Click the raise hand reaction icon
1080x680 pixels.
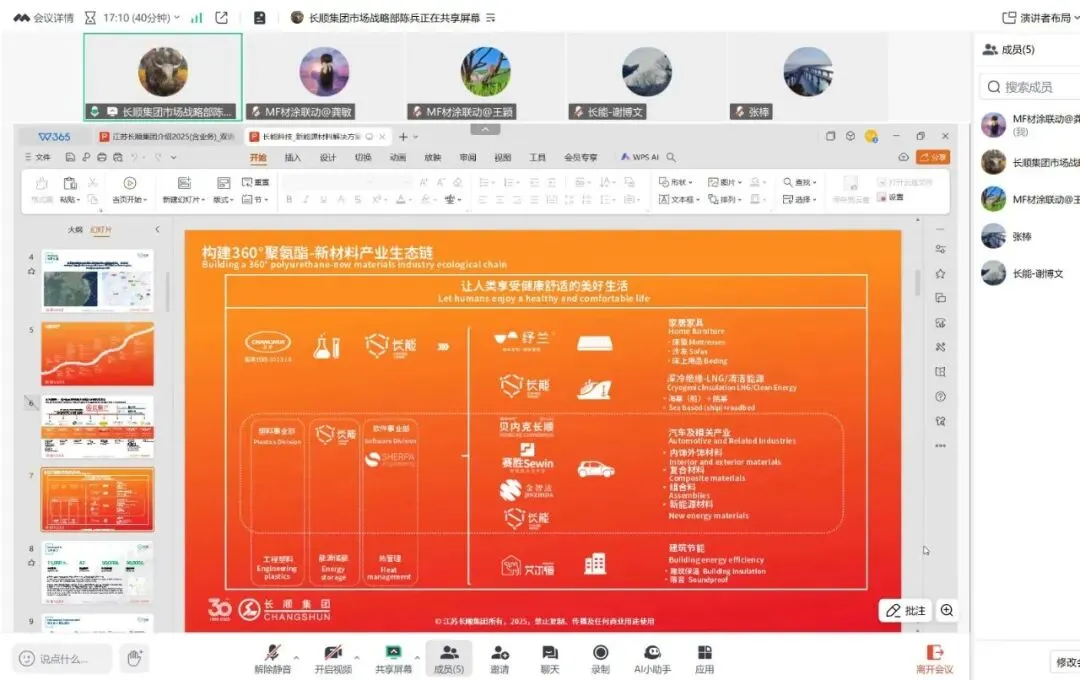(x=134, y=659)
